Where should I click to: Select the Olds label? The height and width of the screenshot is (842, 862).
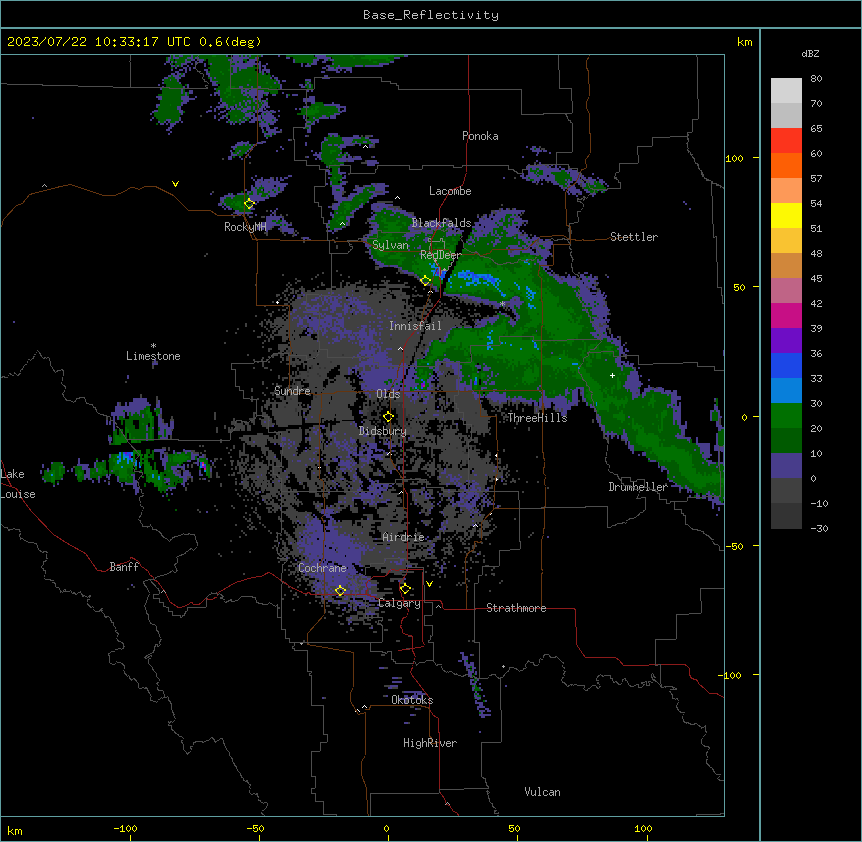point(388,394)
